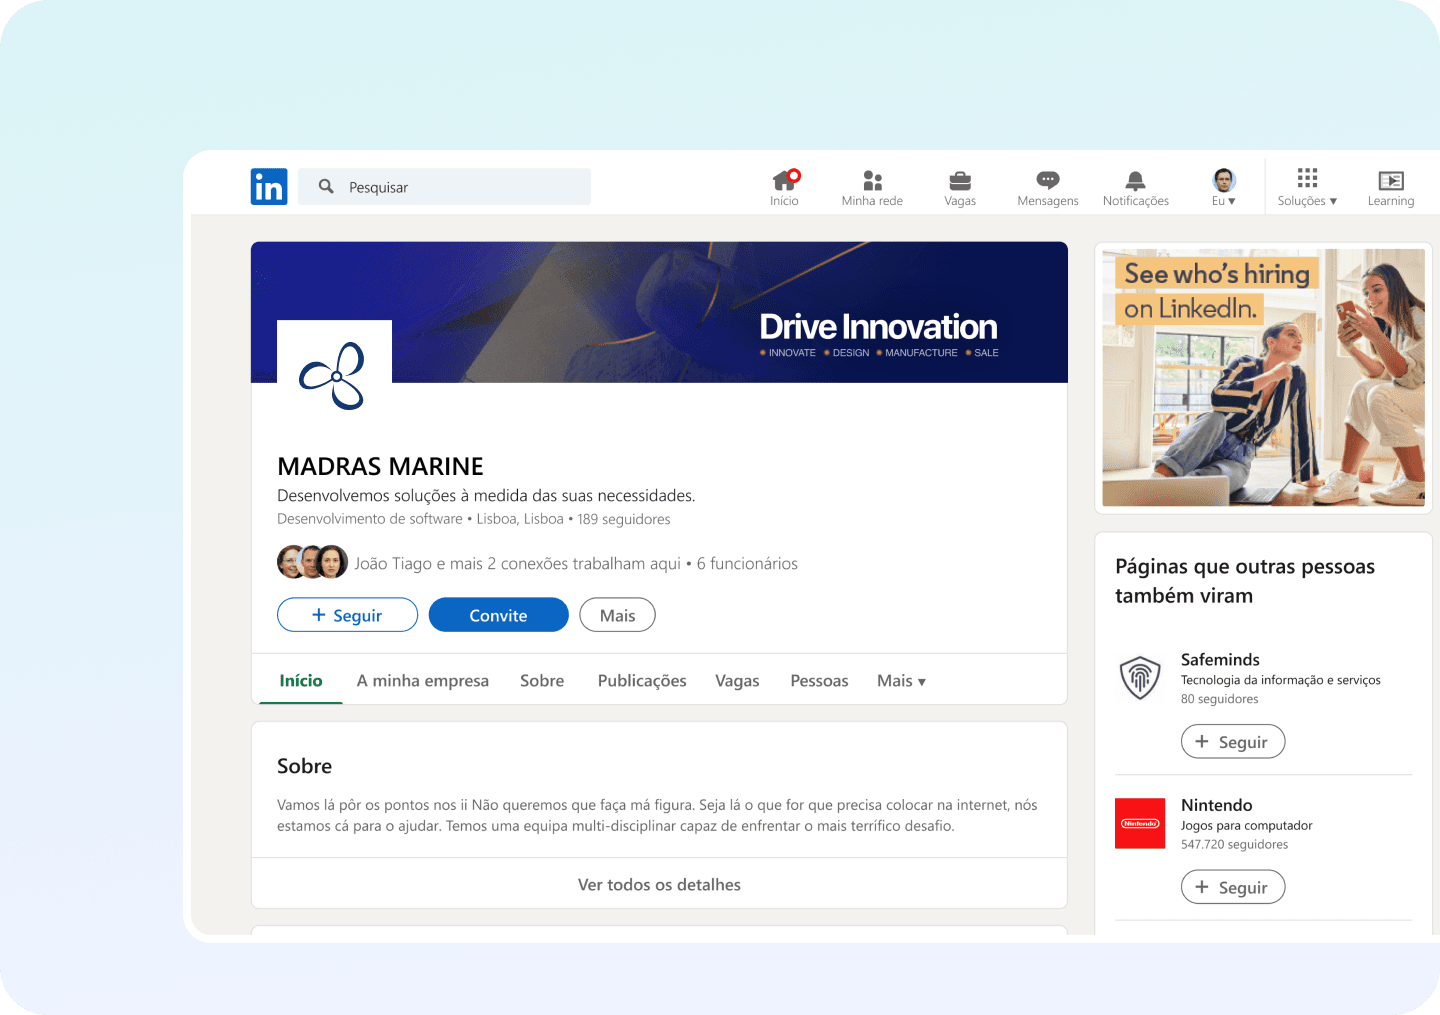Image resolution: width=1440 pixels, height=1015 pixels.
Task: Switch to the Sobre tab
Action: [x=542, y=681]
